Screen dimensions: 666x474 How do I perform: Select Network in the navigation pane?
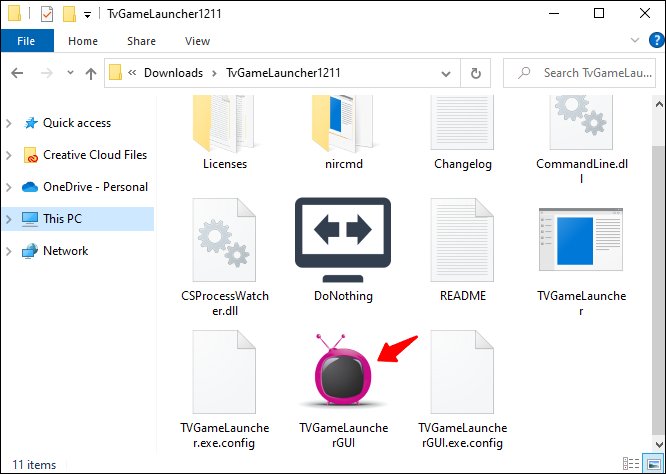click(65, 251)
